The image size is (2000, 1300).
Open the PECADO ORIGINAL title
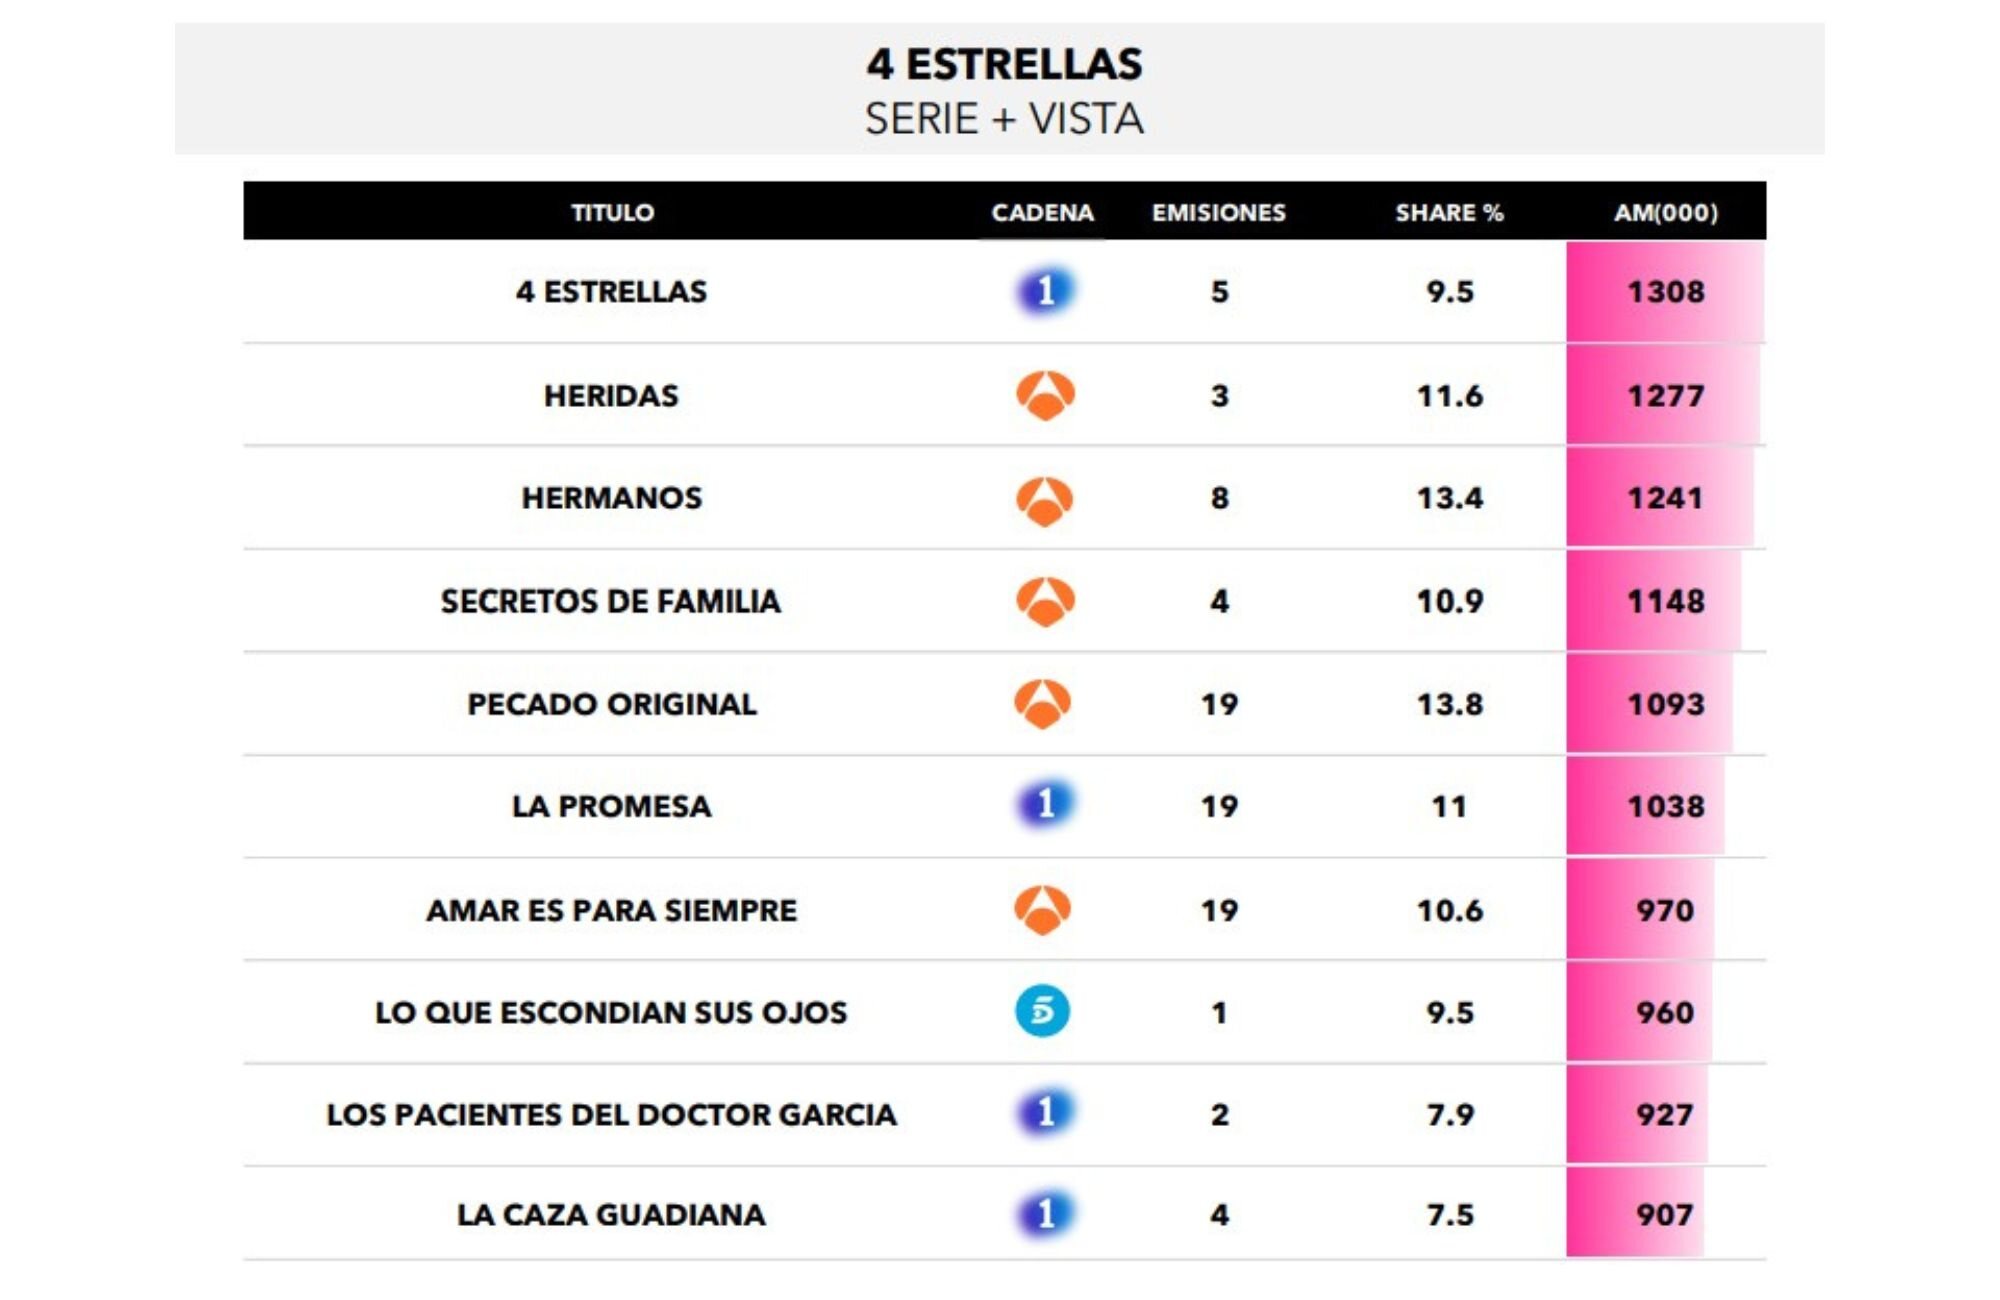(612, 704)
